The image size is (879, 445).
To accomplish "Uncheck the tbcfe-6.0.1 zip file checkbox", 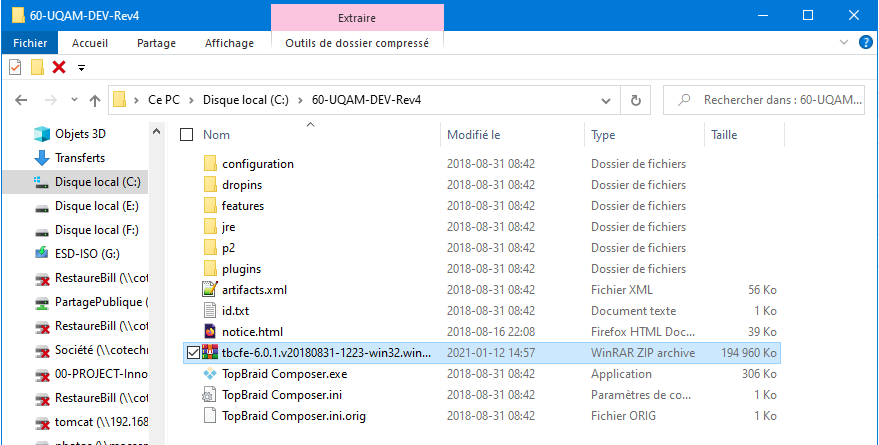I will (193, 353).
